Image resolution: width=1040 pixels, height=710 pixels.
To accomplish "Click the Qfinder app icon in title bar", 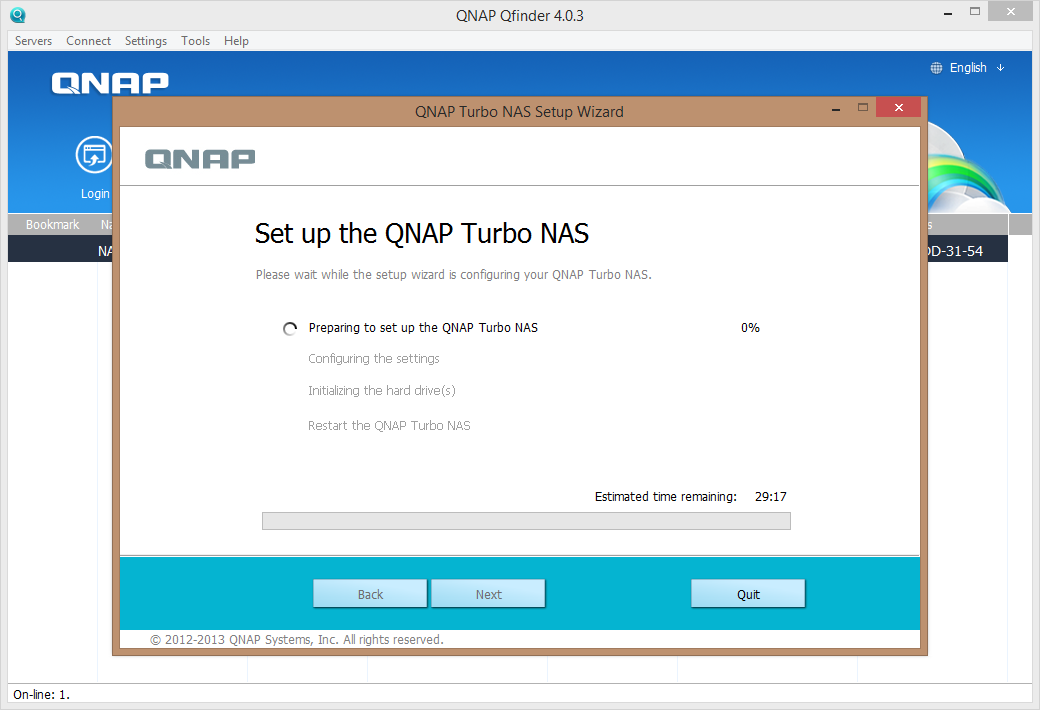I will pyautogui.click(x=18, y=15).
